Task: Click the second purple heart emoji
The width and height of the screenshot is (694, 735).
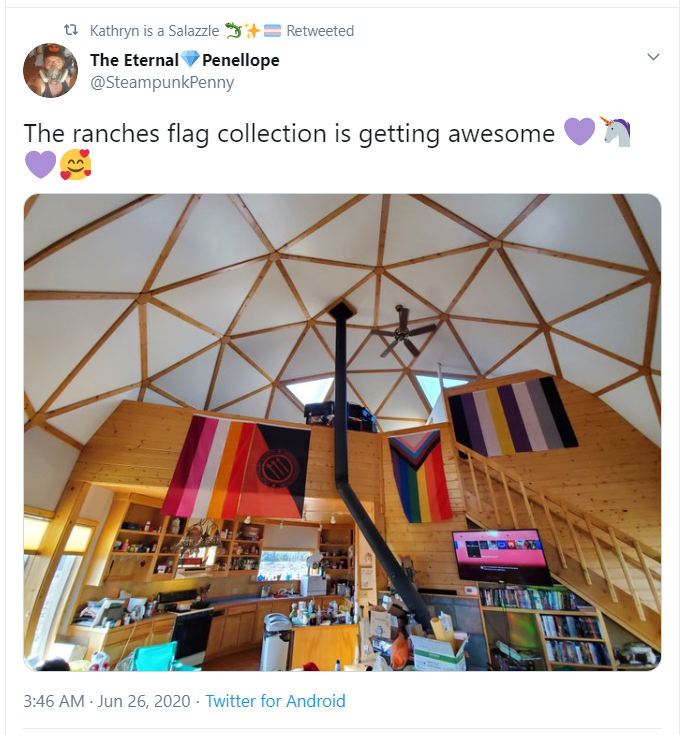Action: click(x=40, y=165)
